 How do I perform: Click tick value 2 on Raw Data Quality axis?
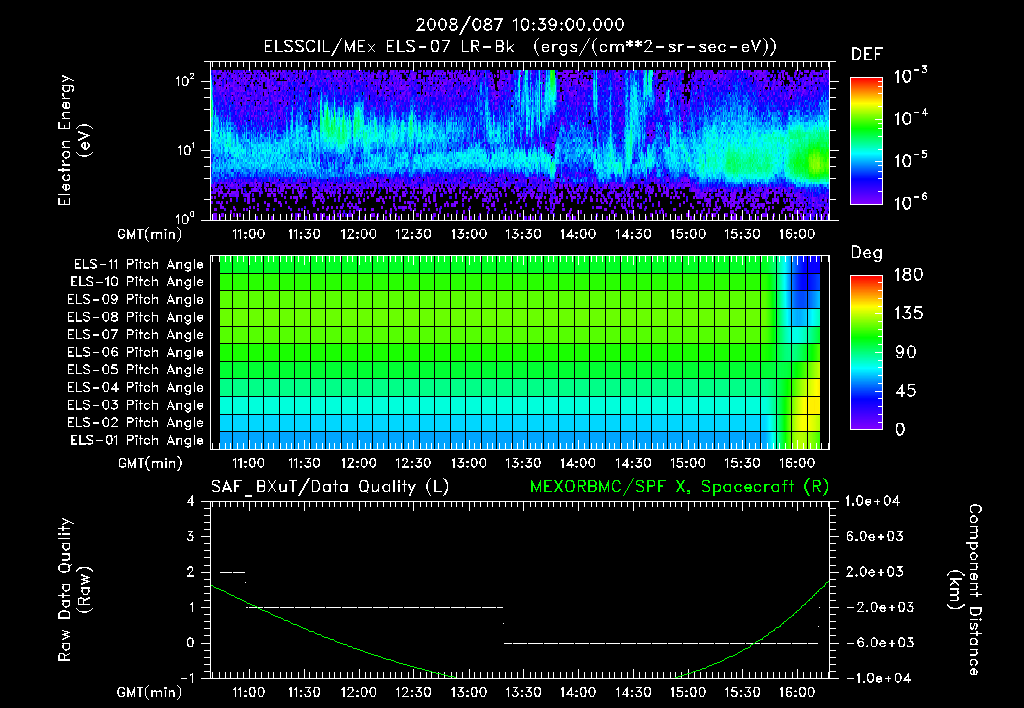point(191,572)
